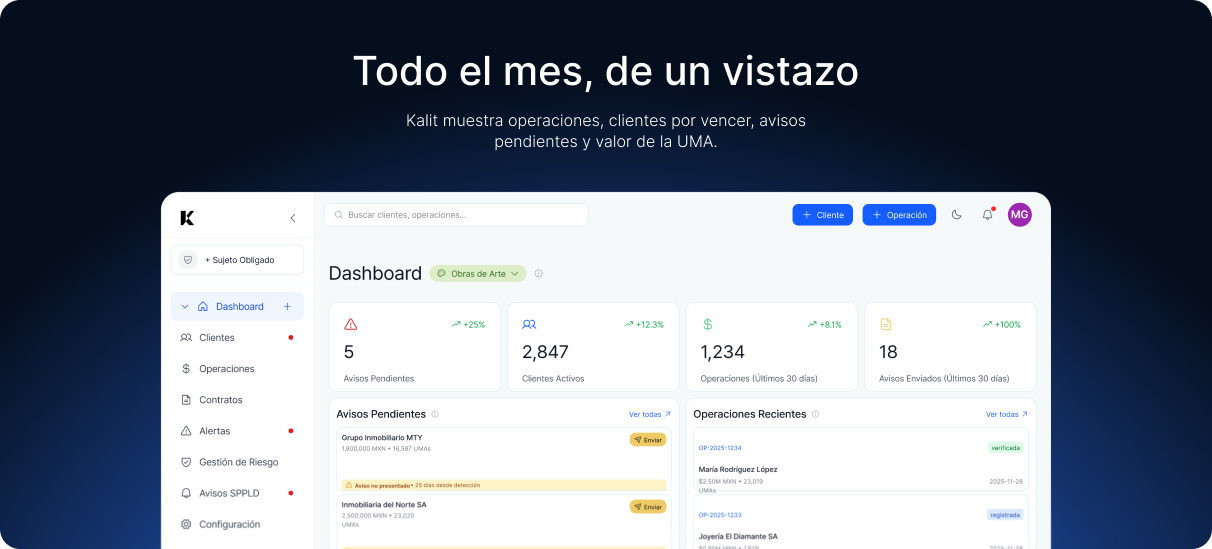
Task: Click the +12.3% trend indicator
Action: coord(644,325)
